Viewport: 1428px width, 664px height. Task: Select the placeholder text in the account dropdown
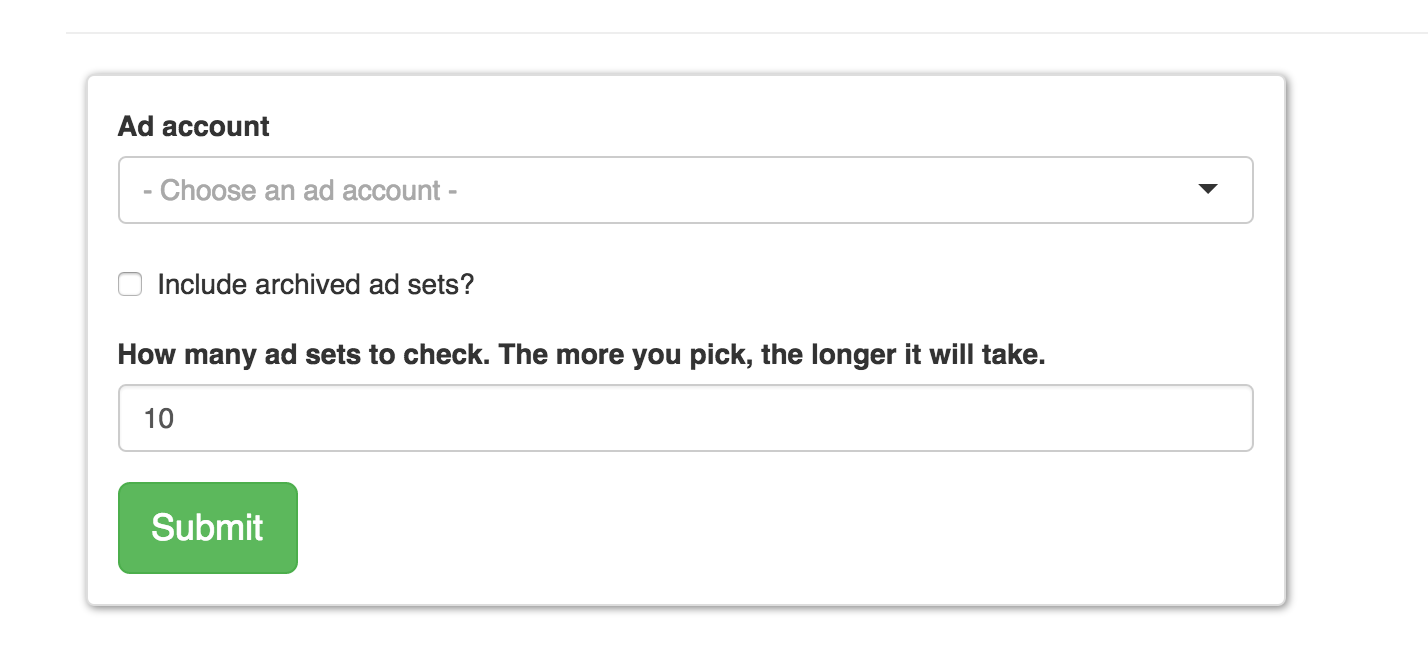pyautogui.click(x=300, y=189)
